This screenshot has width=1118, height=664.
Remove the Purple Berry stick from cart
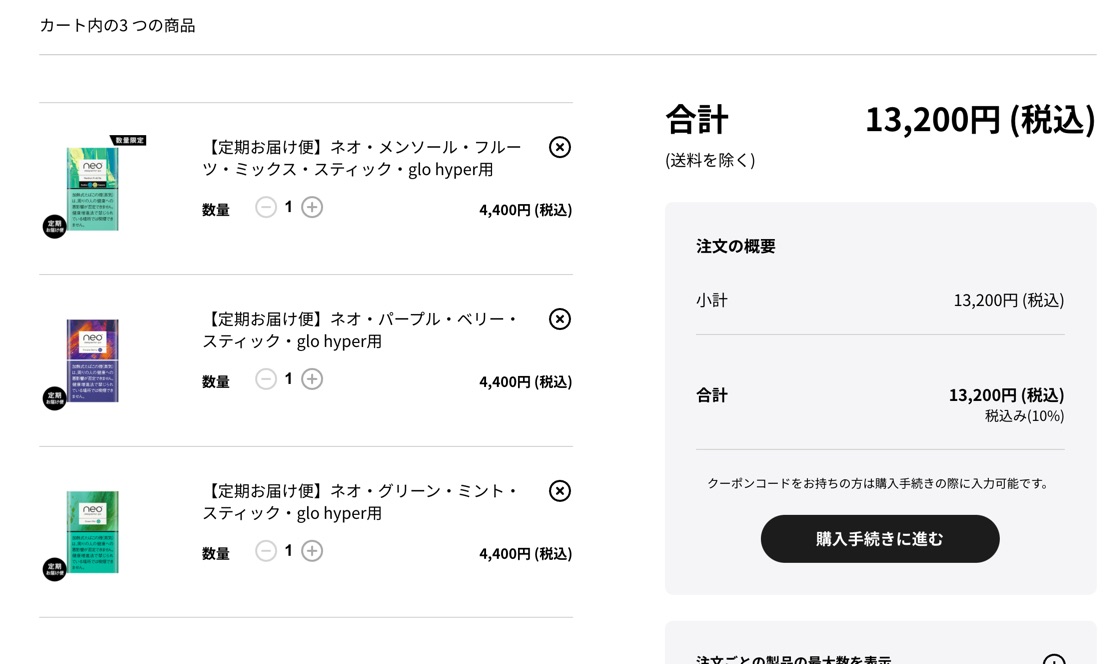[560, 319]
